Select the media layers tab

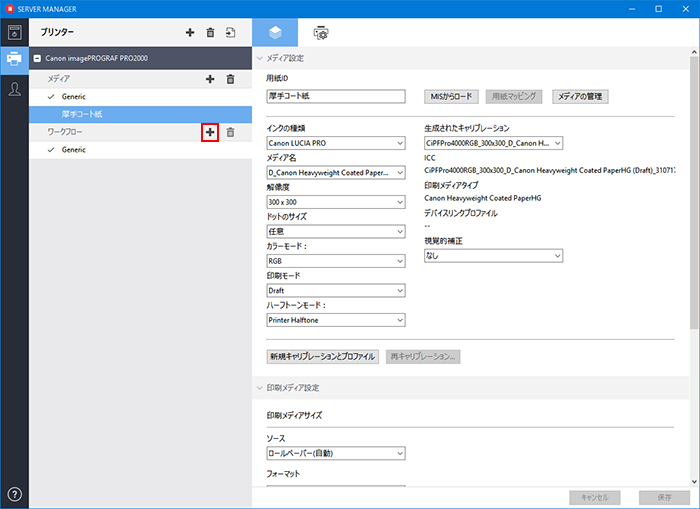[274, 33]
